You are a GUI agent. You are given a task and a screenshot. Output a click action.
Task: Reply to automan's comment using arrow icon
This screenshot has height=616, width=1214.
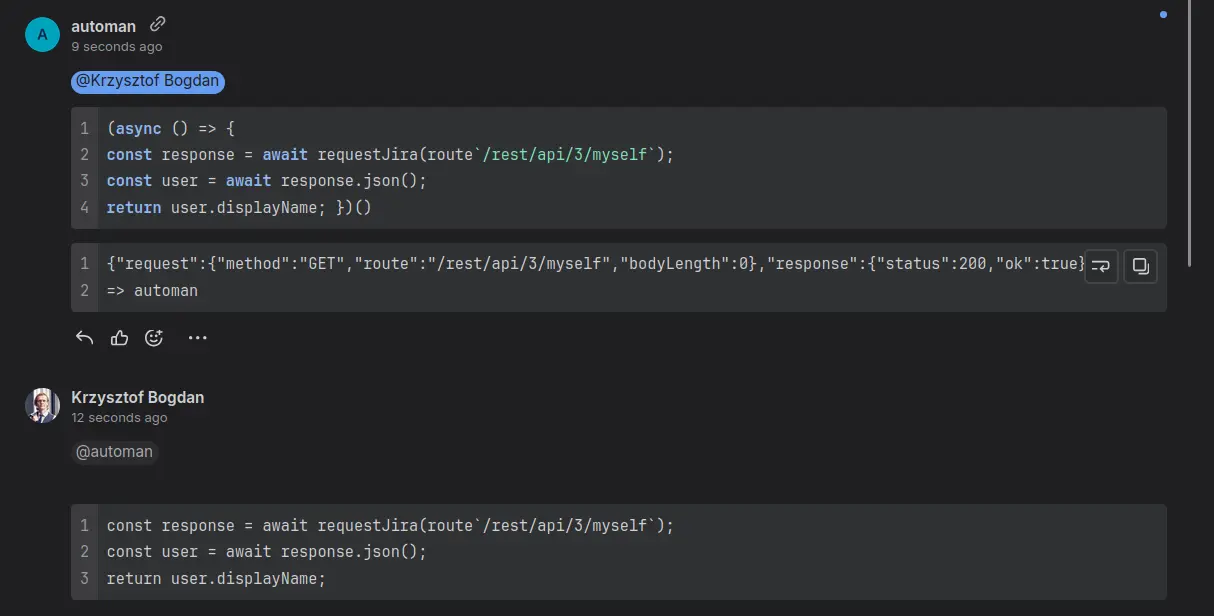pyautogui.click(x=85, y=338)
